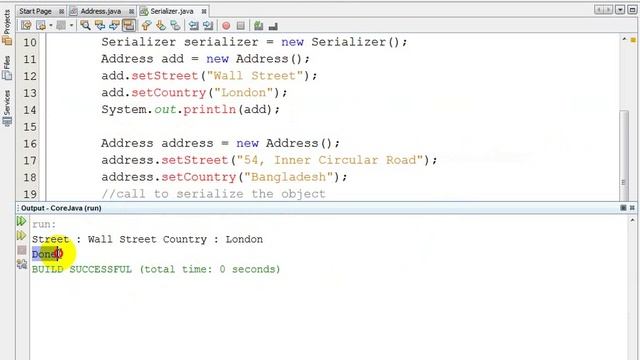This screenshot has width=640, height=360.
Task: Open the documents list dropdown arrow
Action: [620, 10]
